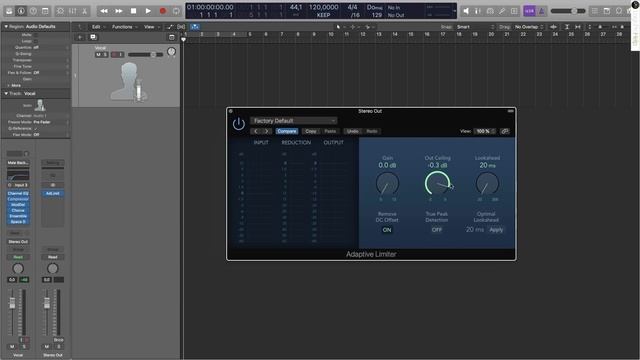The width and height of the screenshot is (640, 360).
Task: Toggle the metronome click
Action: pyautogui.click(x=542, y=11)
